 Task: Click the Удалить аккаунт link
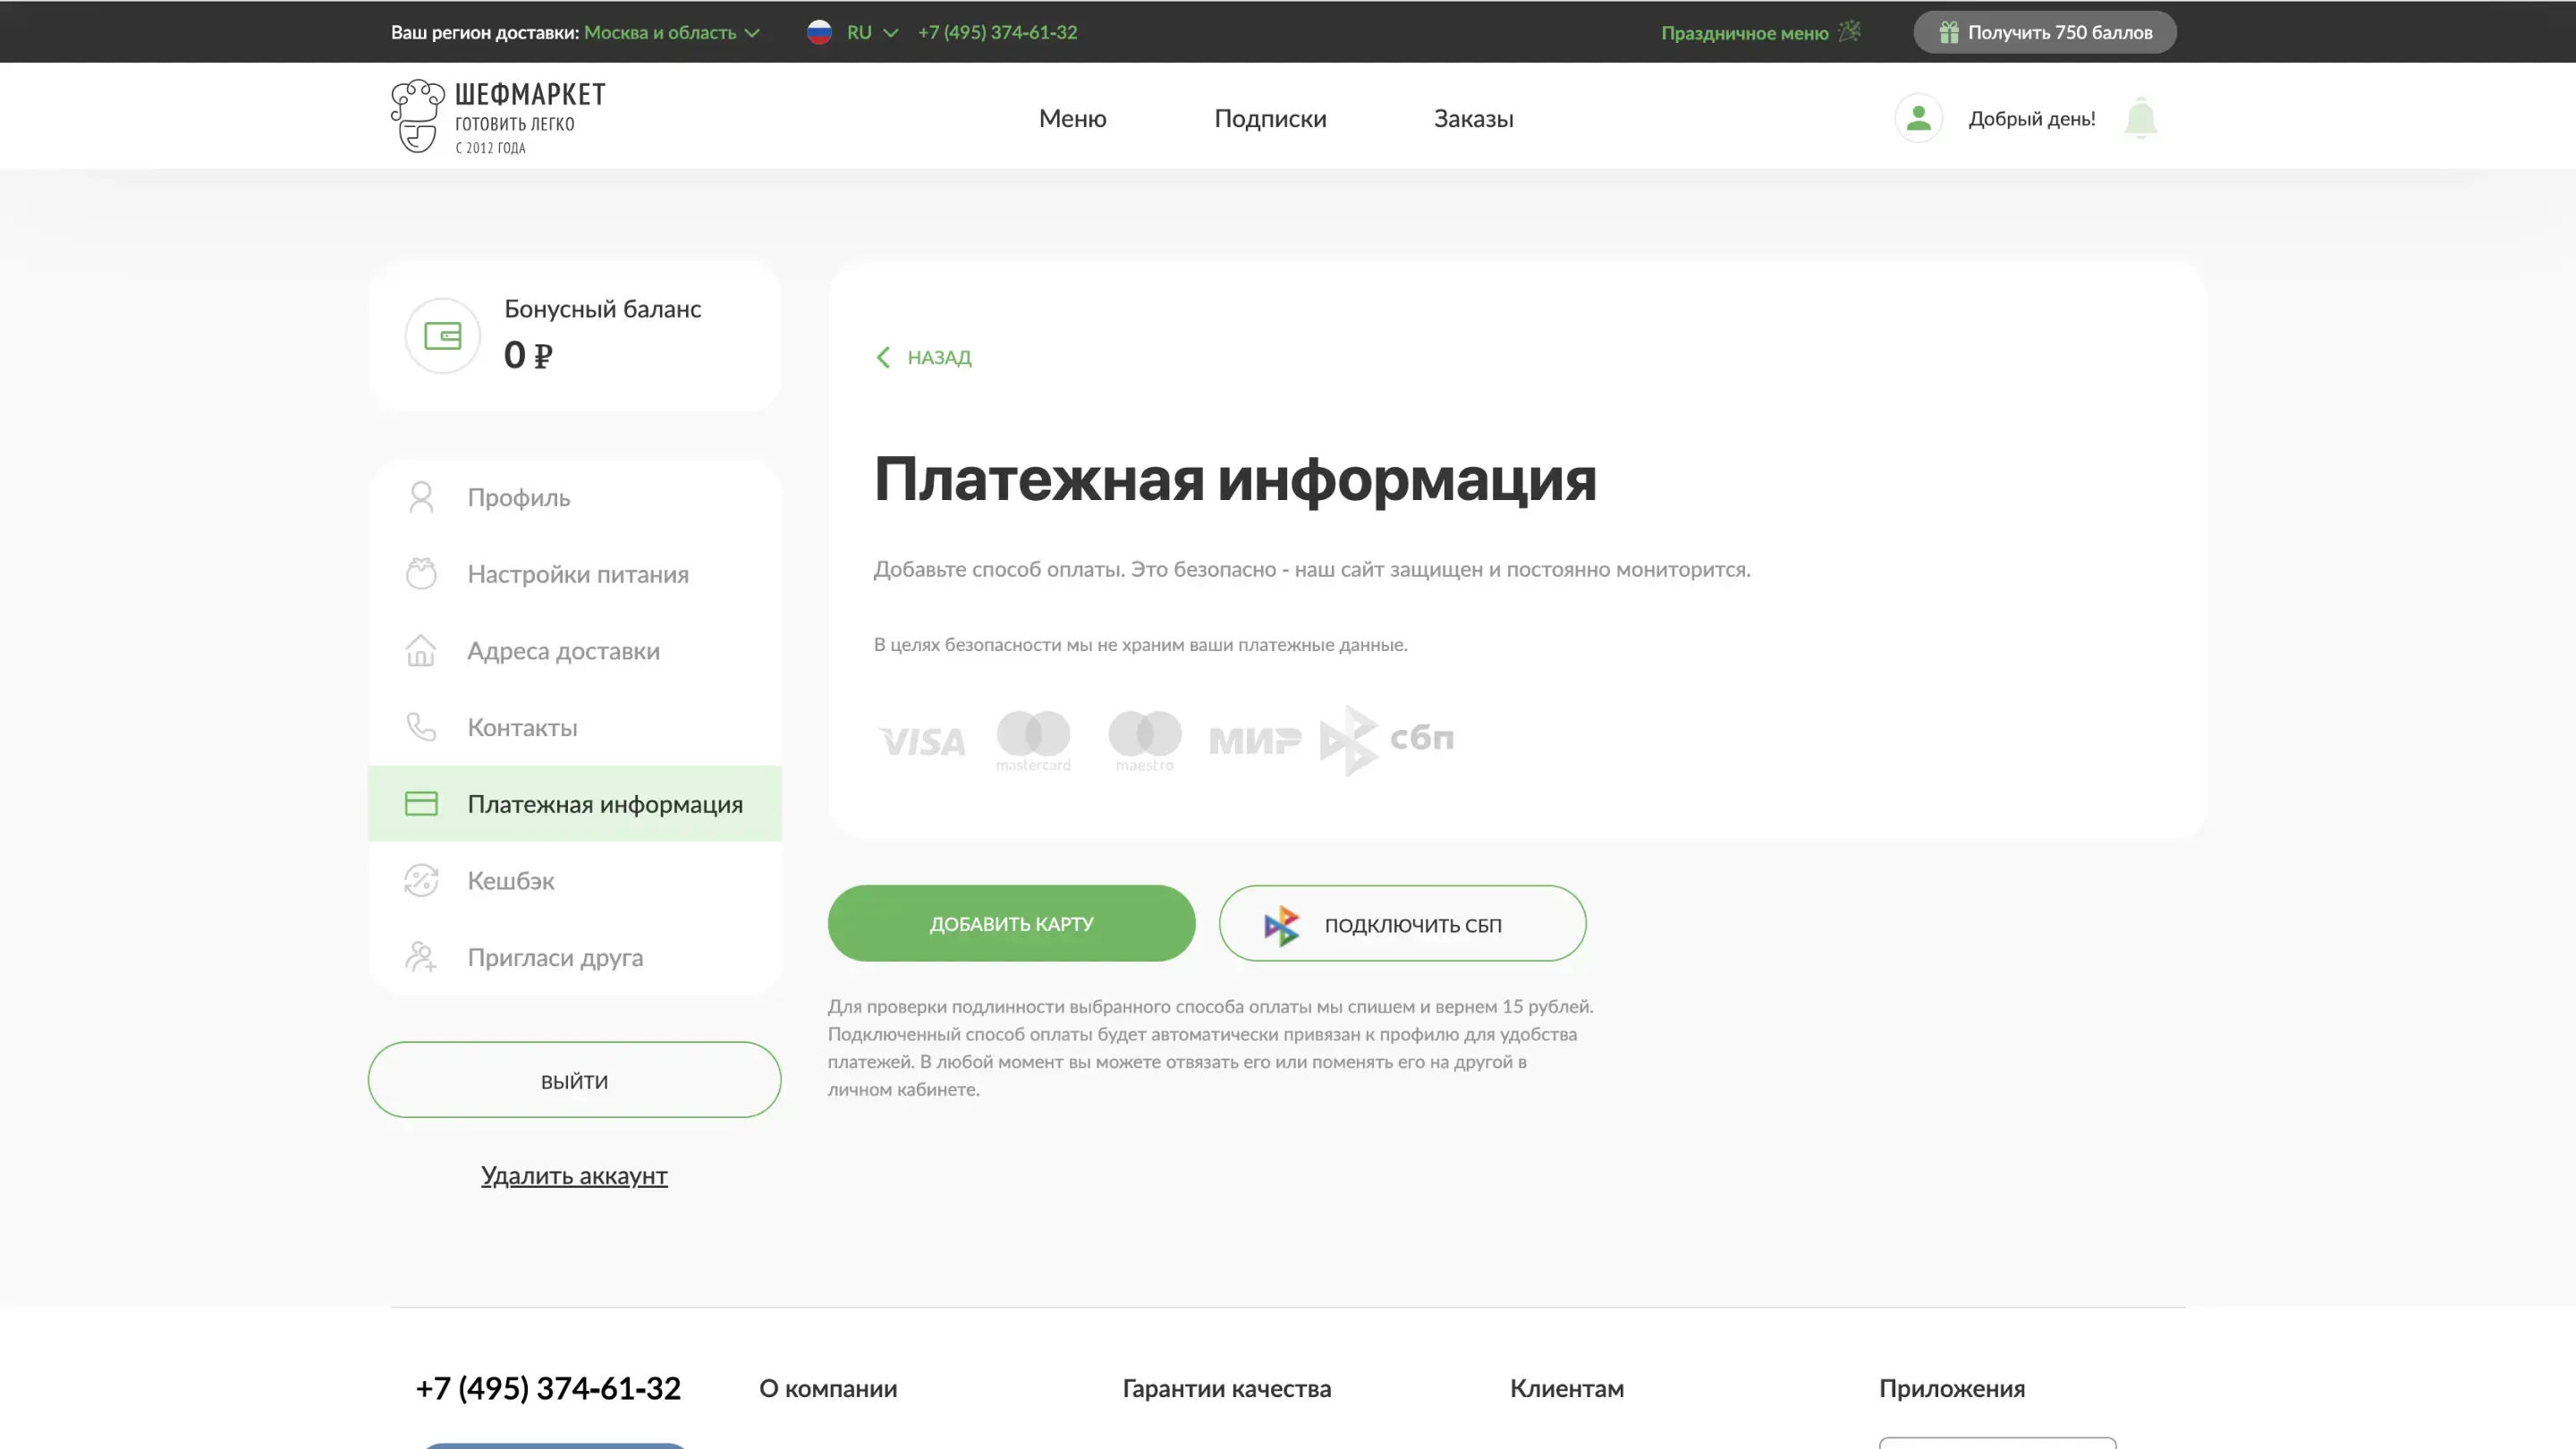574,1175
